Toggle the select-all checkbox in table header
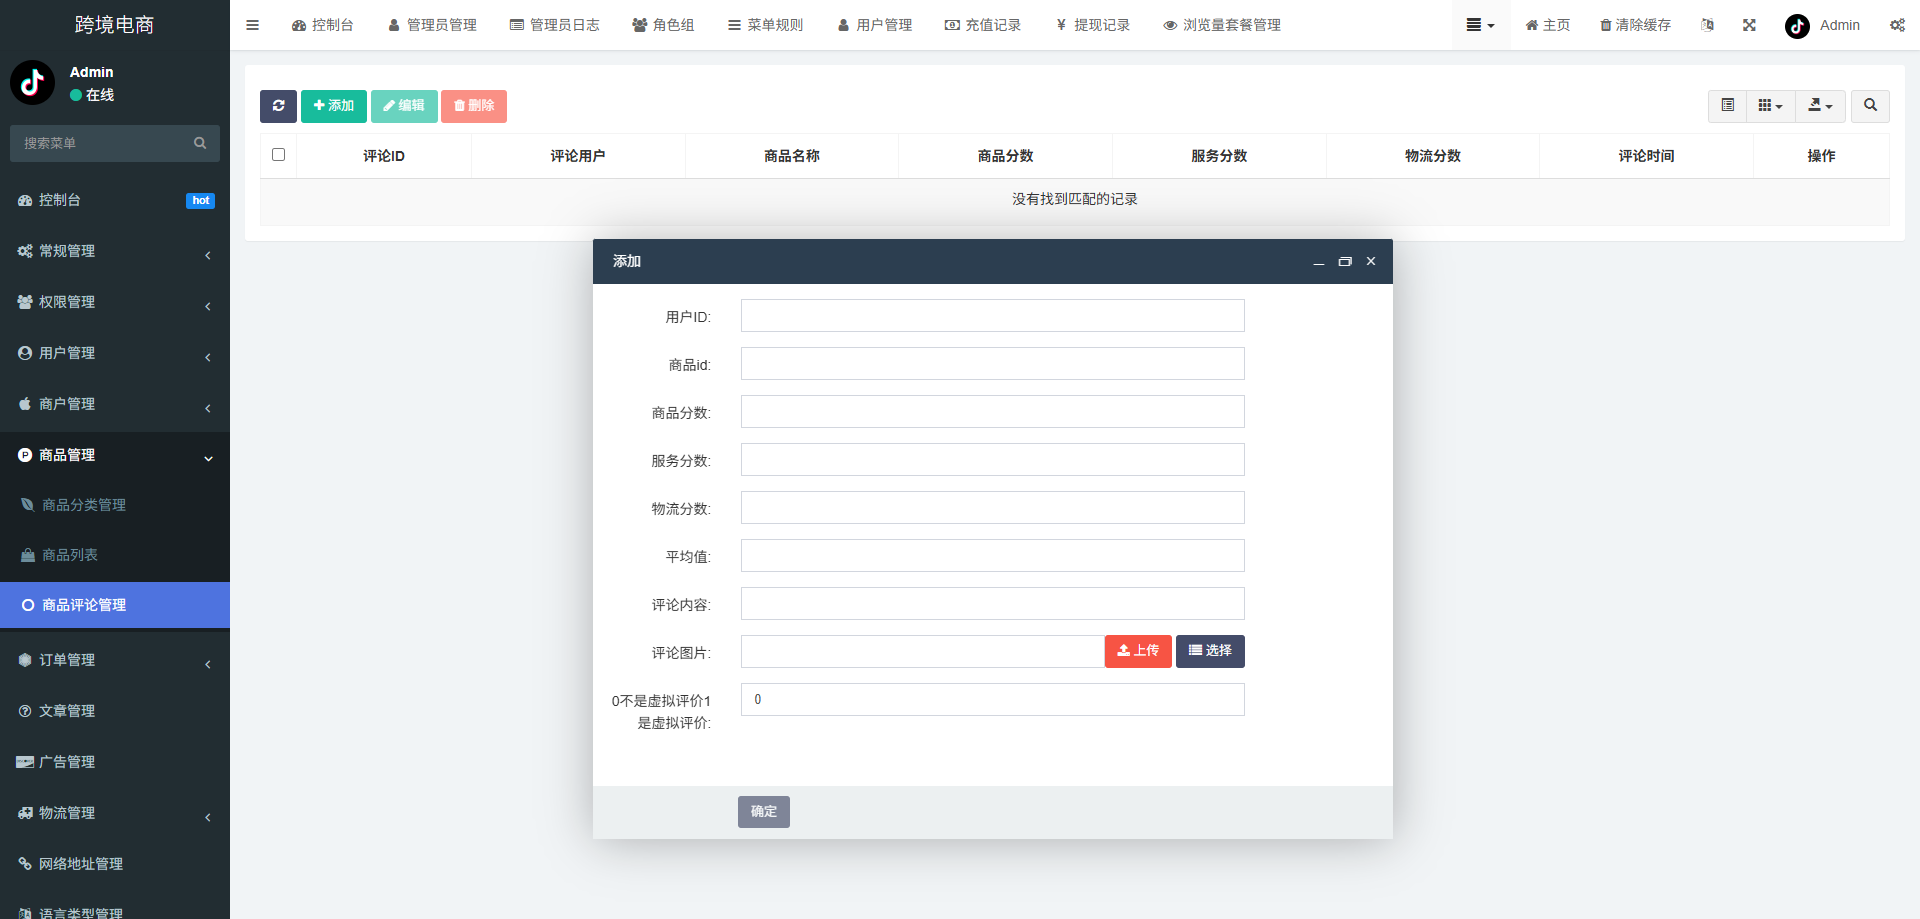Viewport: 1920px width, 919px height. point(278,155)
